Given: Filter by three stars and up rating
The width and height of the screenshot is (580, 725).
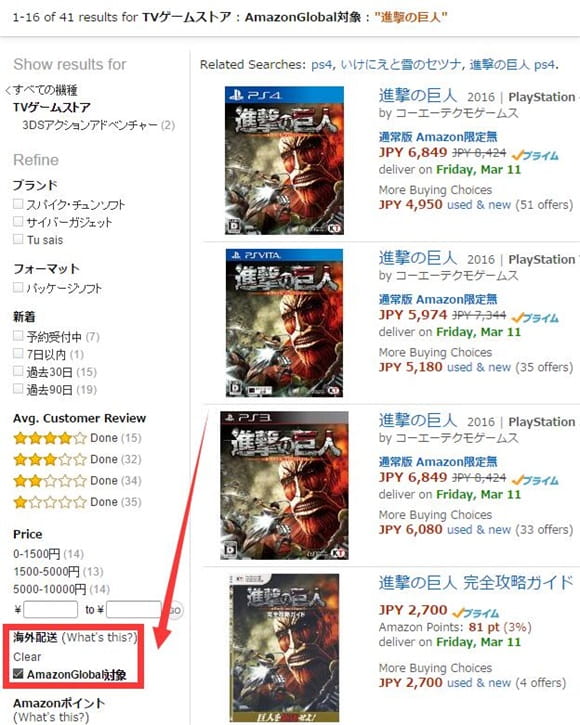Looking at the screenshot, I should pyautogui.click(x=77, y=459).
